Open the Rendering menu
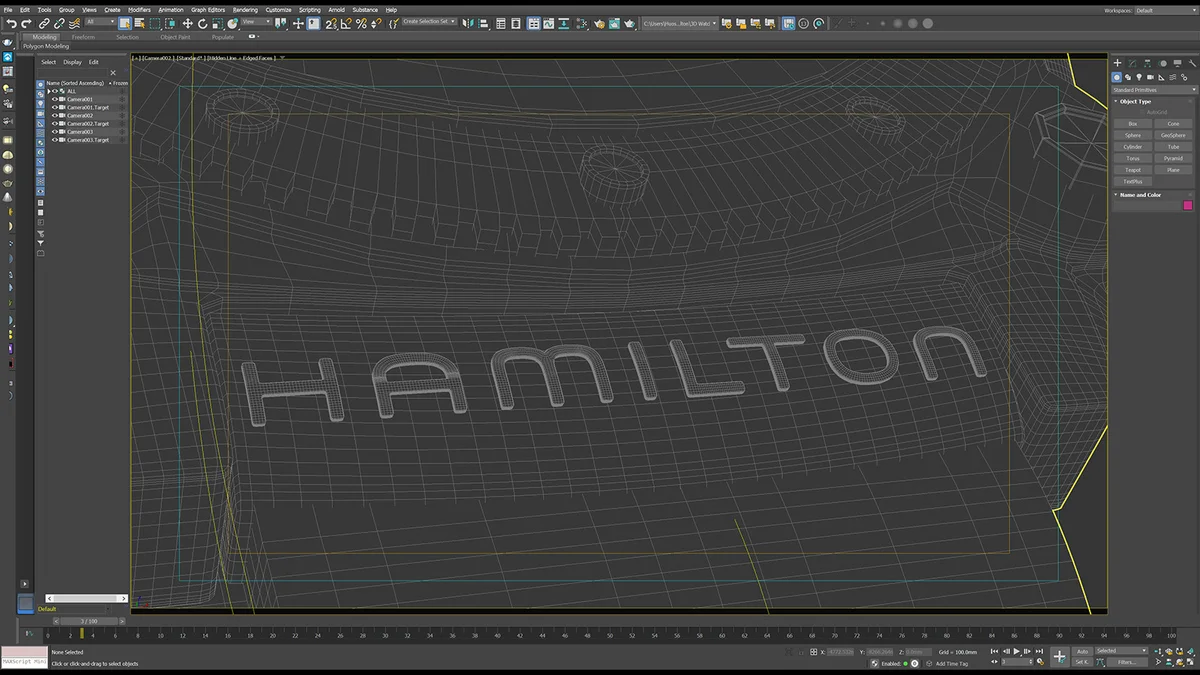 point(246,10)
